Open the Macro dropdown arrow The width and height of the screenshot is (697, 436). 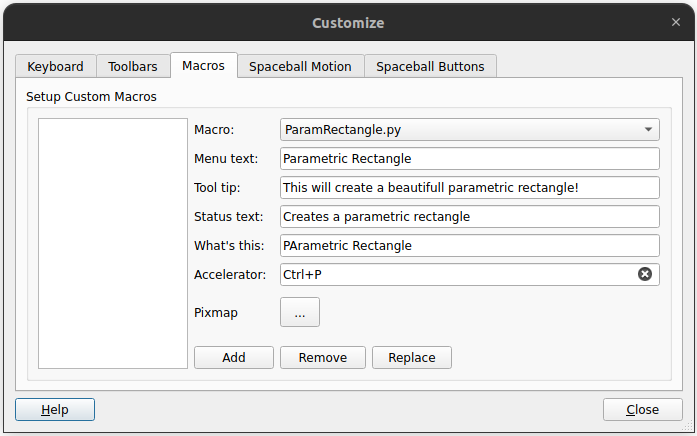(x=648, y=129)
